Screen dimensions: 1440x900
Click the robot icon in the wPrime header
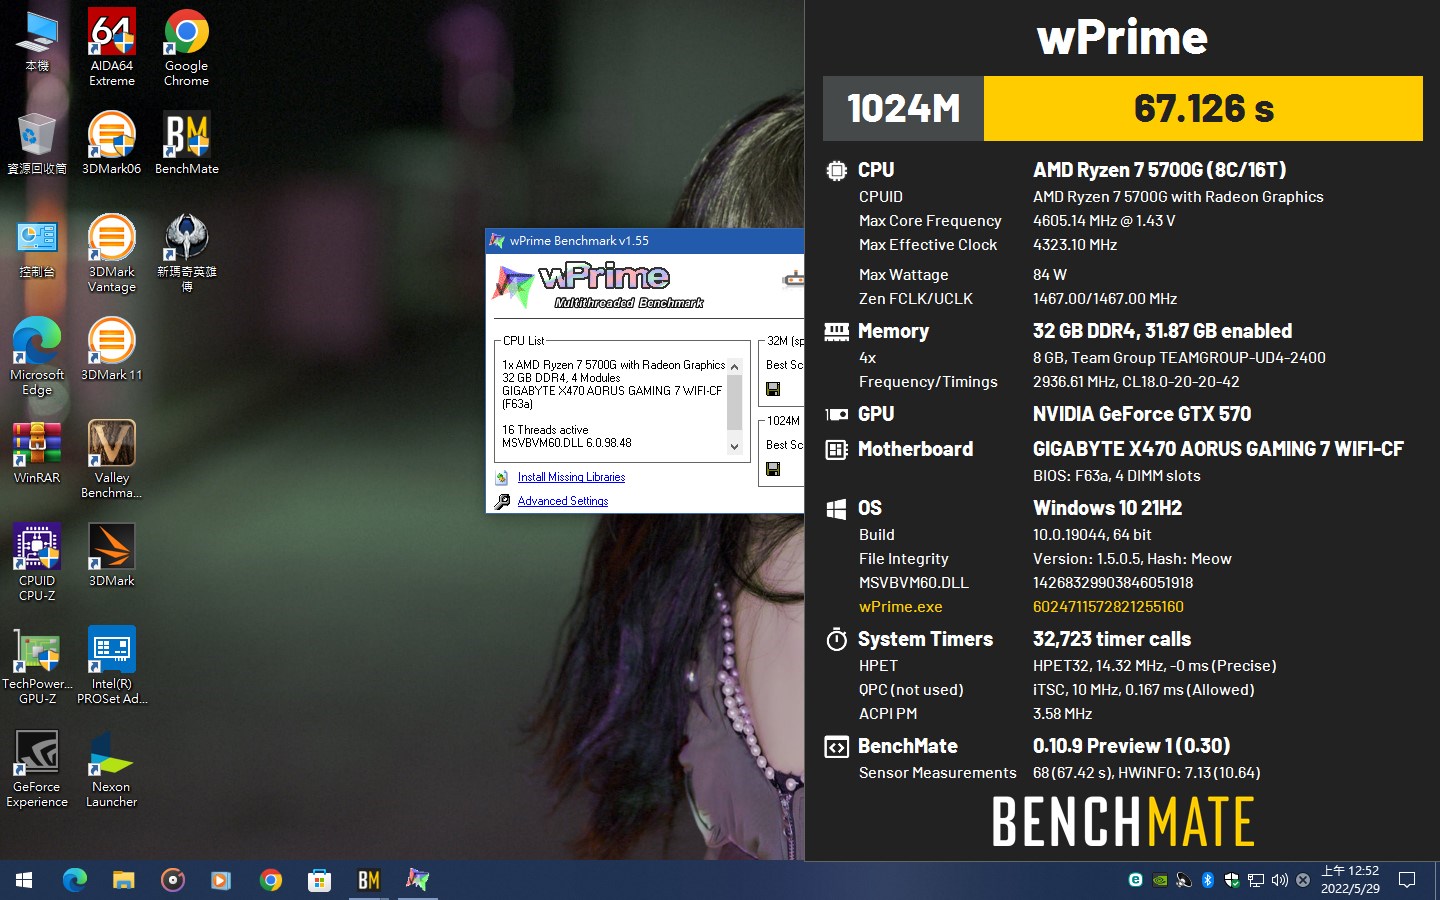[x=794, y=279]
